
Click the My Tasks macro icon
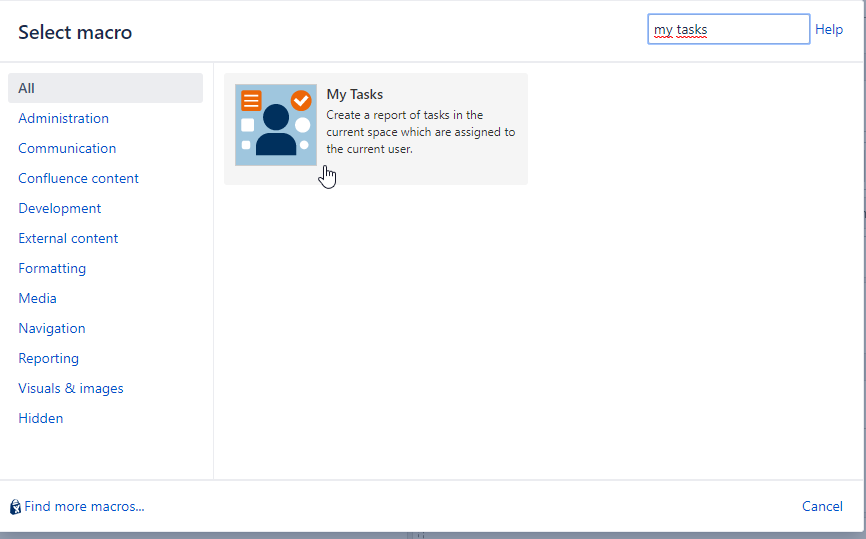(275, 125)
